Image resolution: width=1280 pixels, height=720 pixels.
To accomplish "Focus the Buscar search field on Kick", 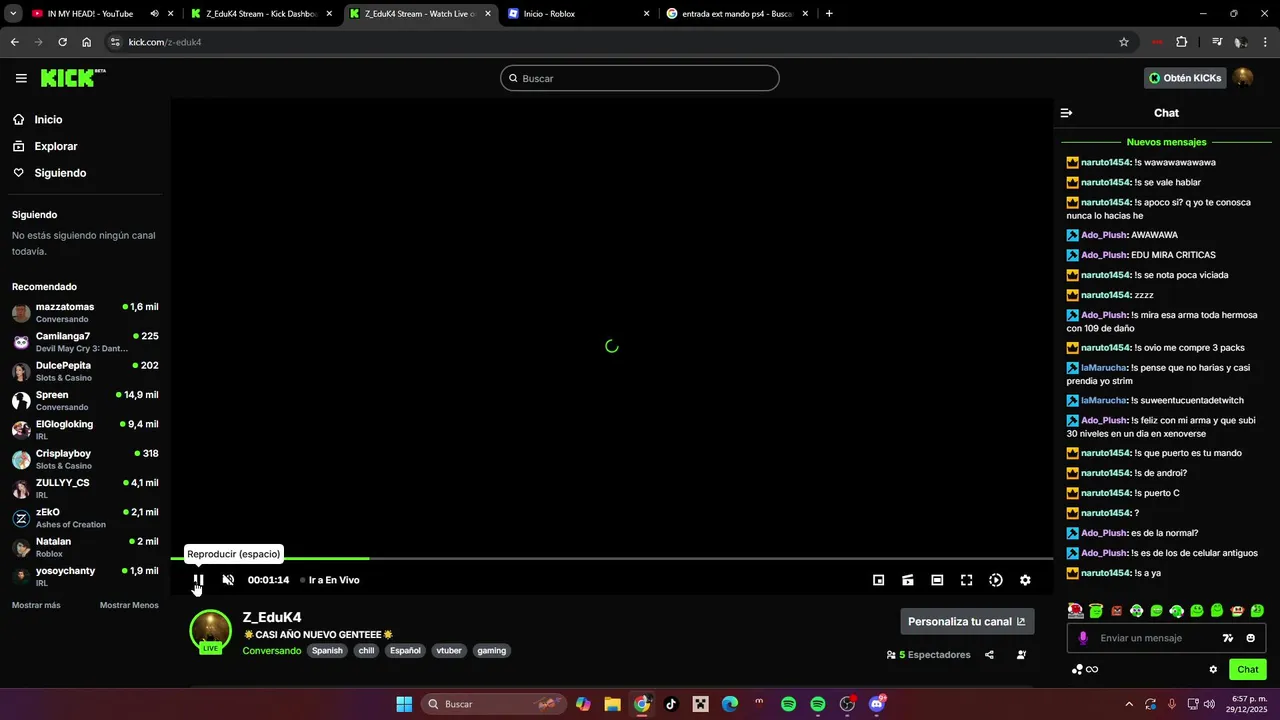I will (x=640, y=78).
